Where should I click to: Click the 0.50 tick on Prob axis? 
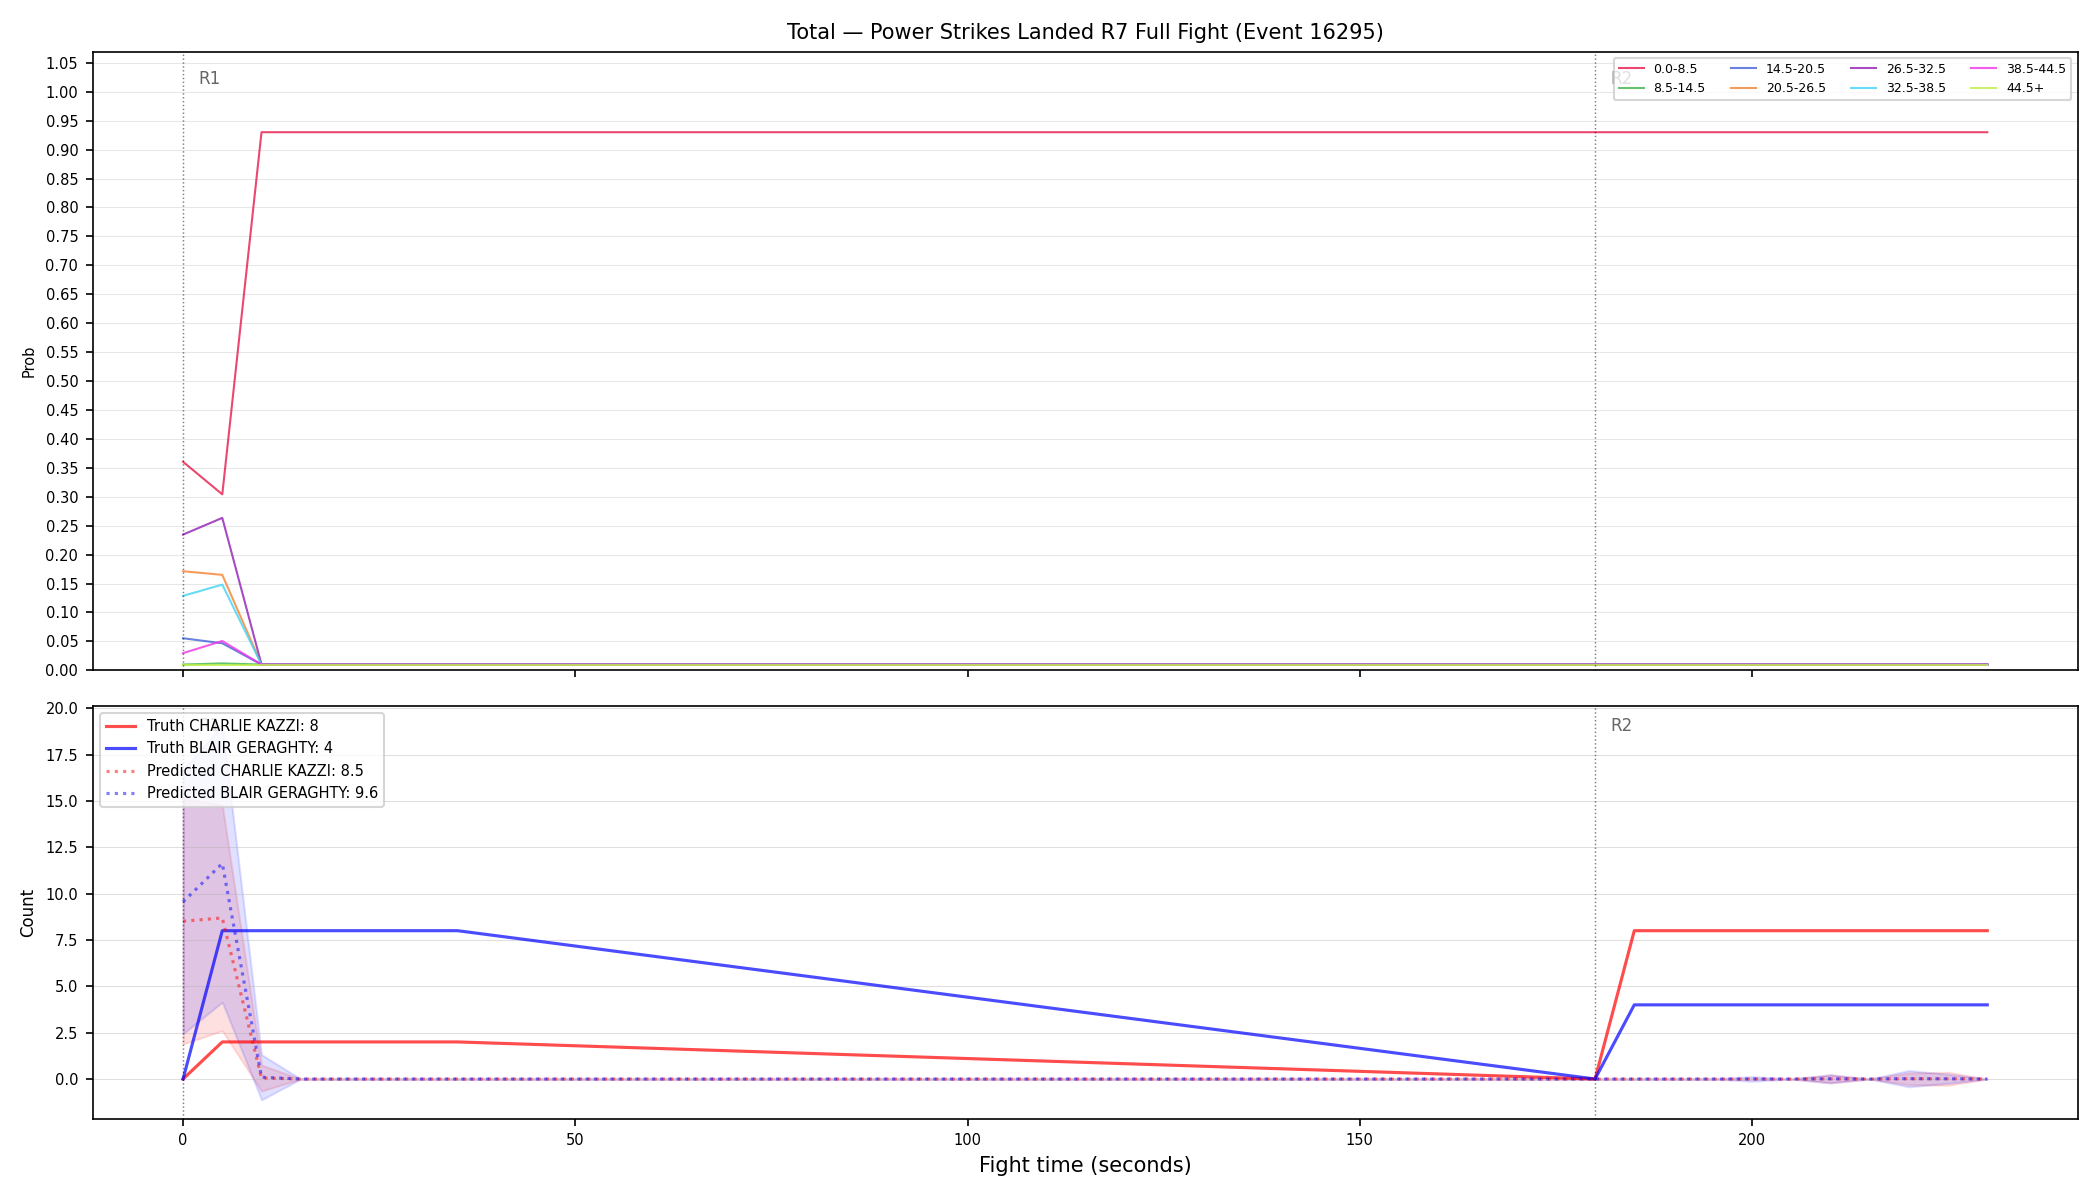click(x=61, y=382)
